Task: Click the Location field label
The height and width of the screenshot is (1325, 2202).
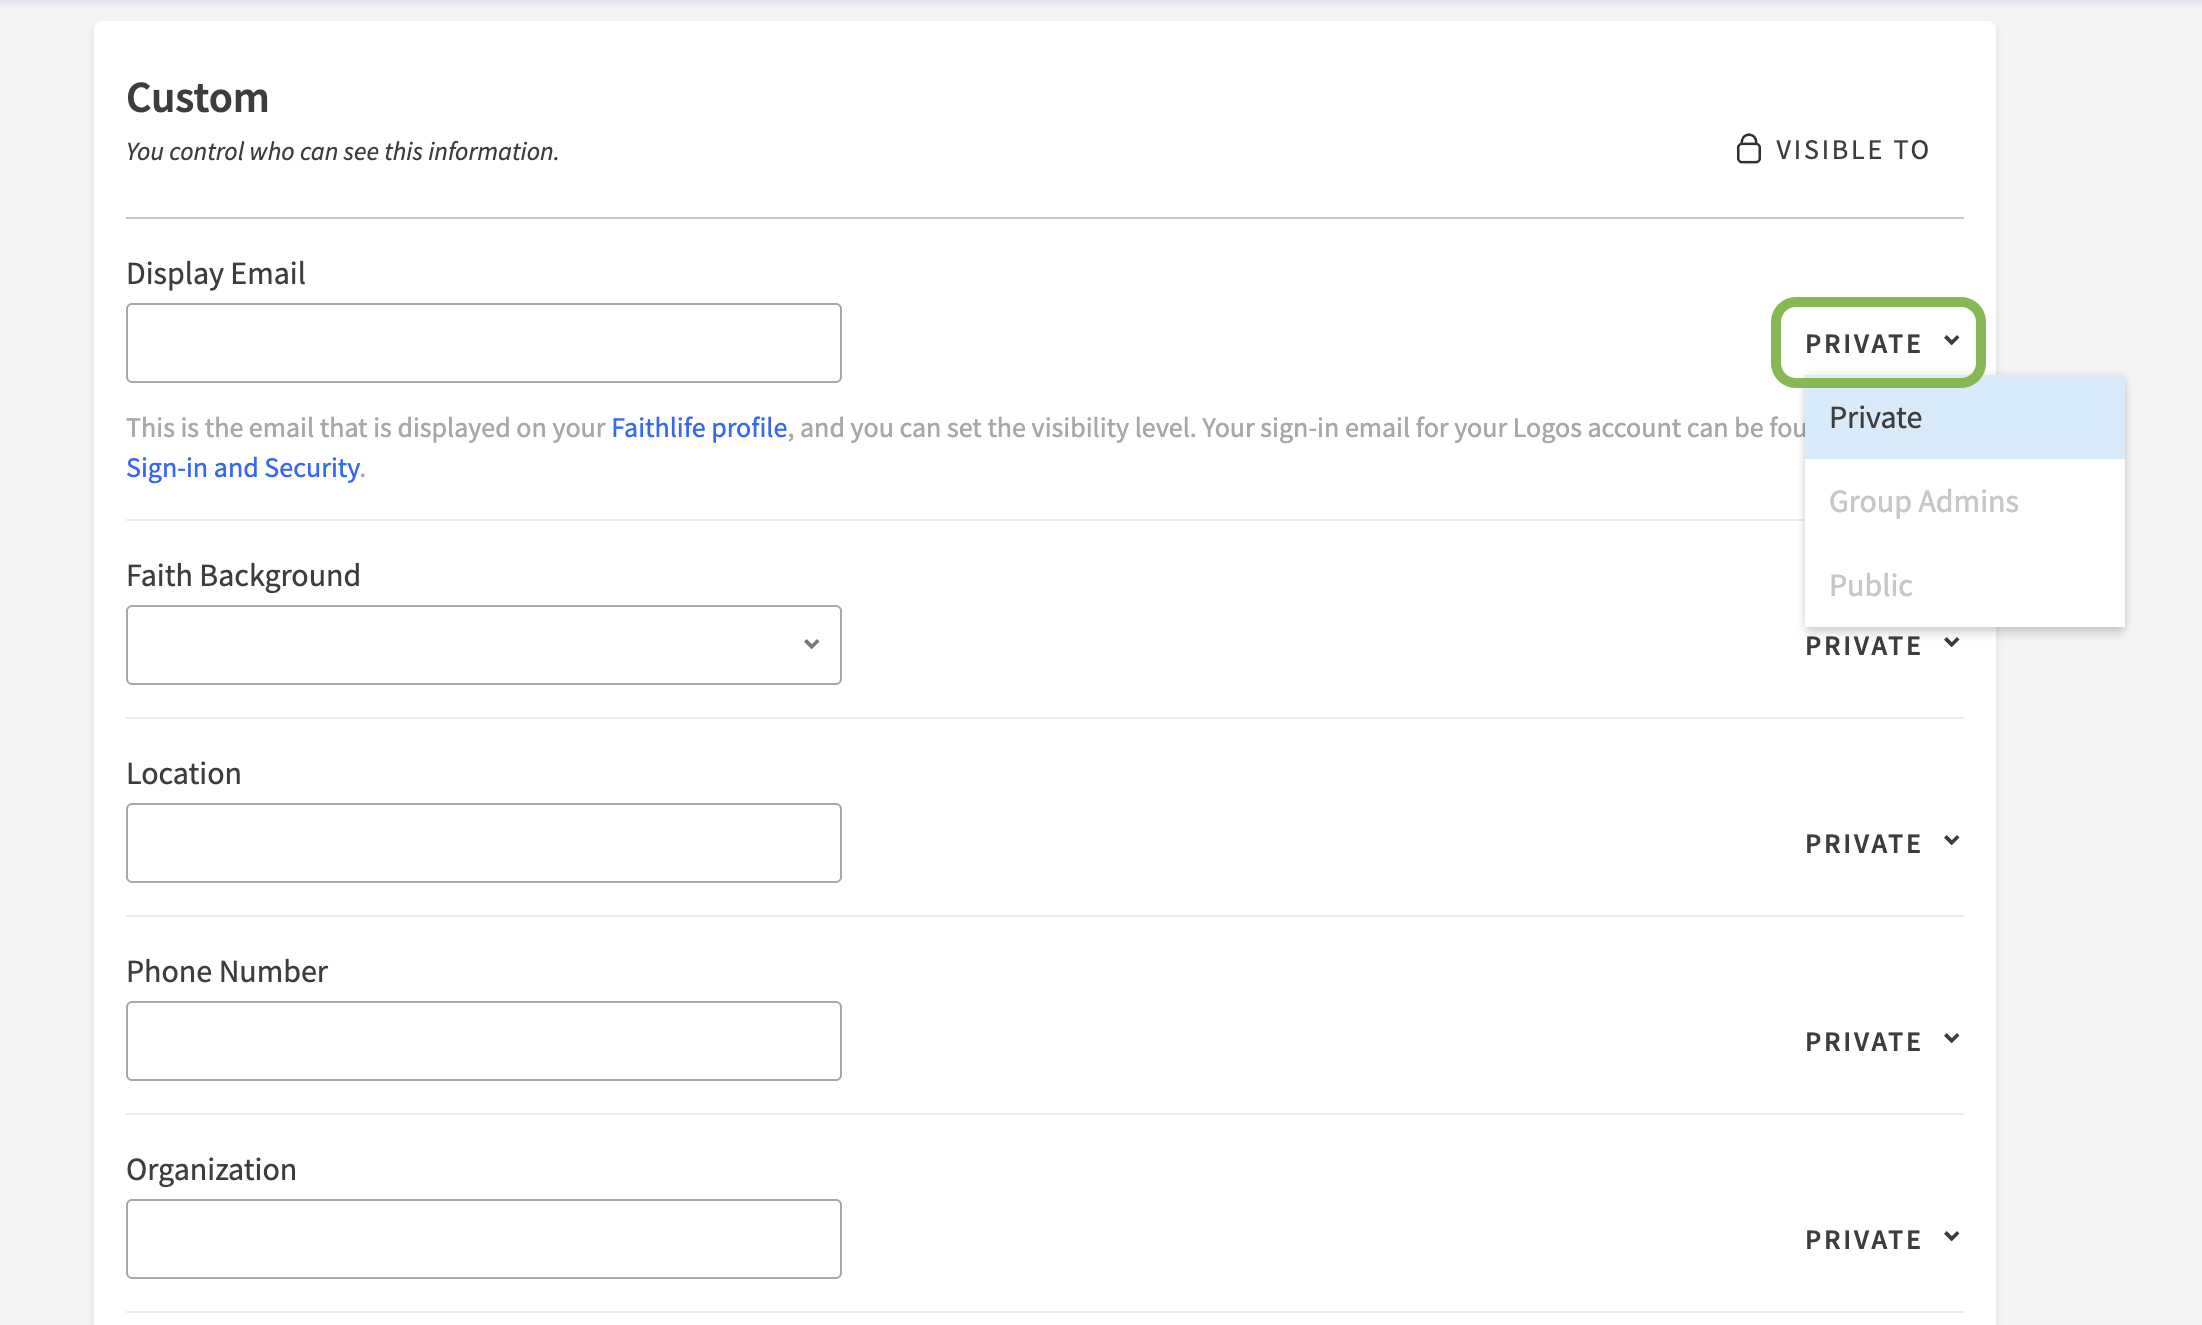Action: (184, 773)
